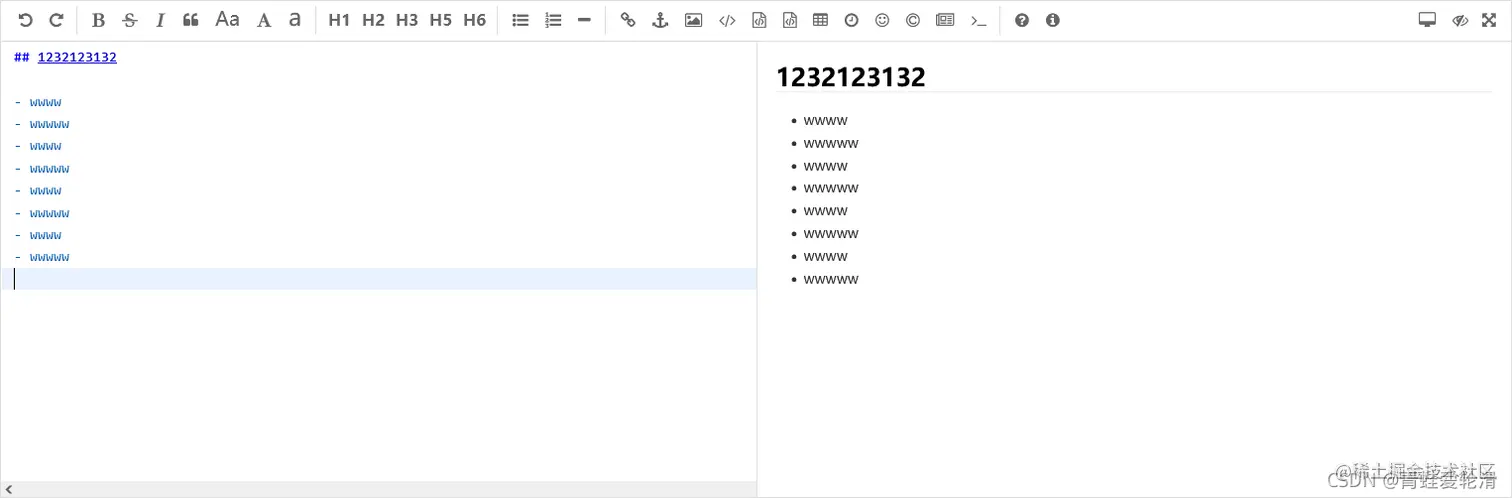Image resolution: width=1512 pixels, height=498 pixels.
Task: Insert inline code with the </> icon
Action: pos(727,20)
